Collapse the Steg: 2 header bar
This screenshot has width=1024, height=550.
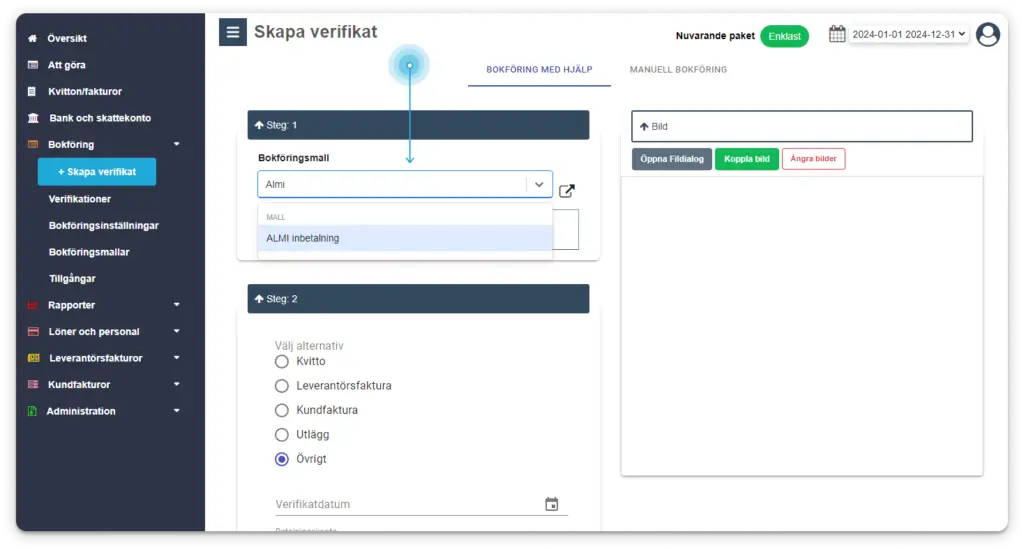click(418, 299)
